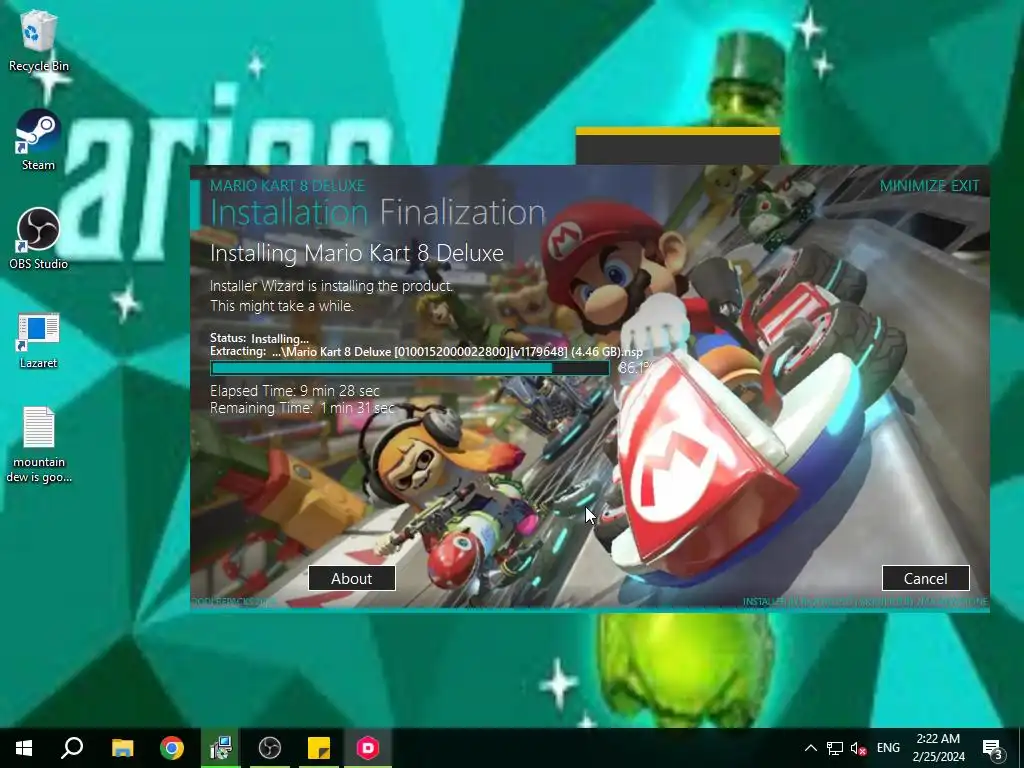The width and height of the screenshot is (1024, 768).
Task: Switch to the installer taskbar icon
Action: point(221,748)
